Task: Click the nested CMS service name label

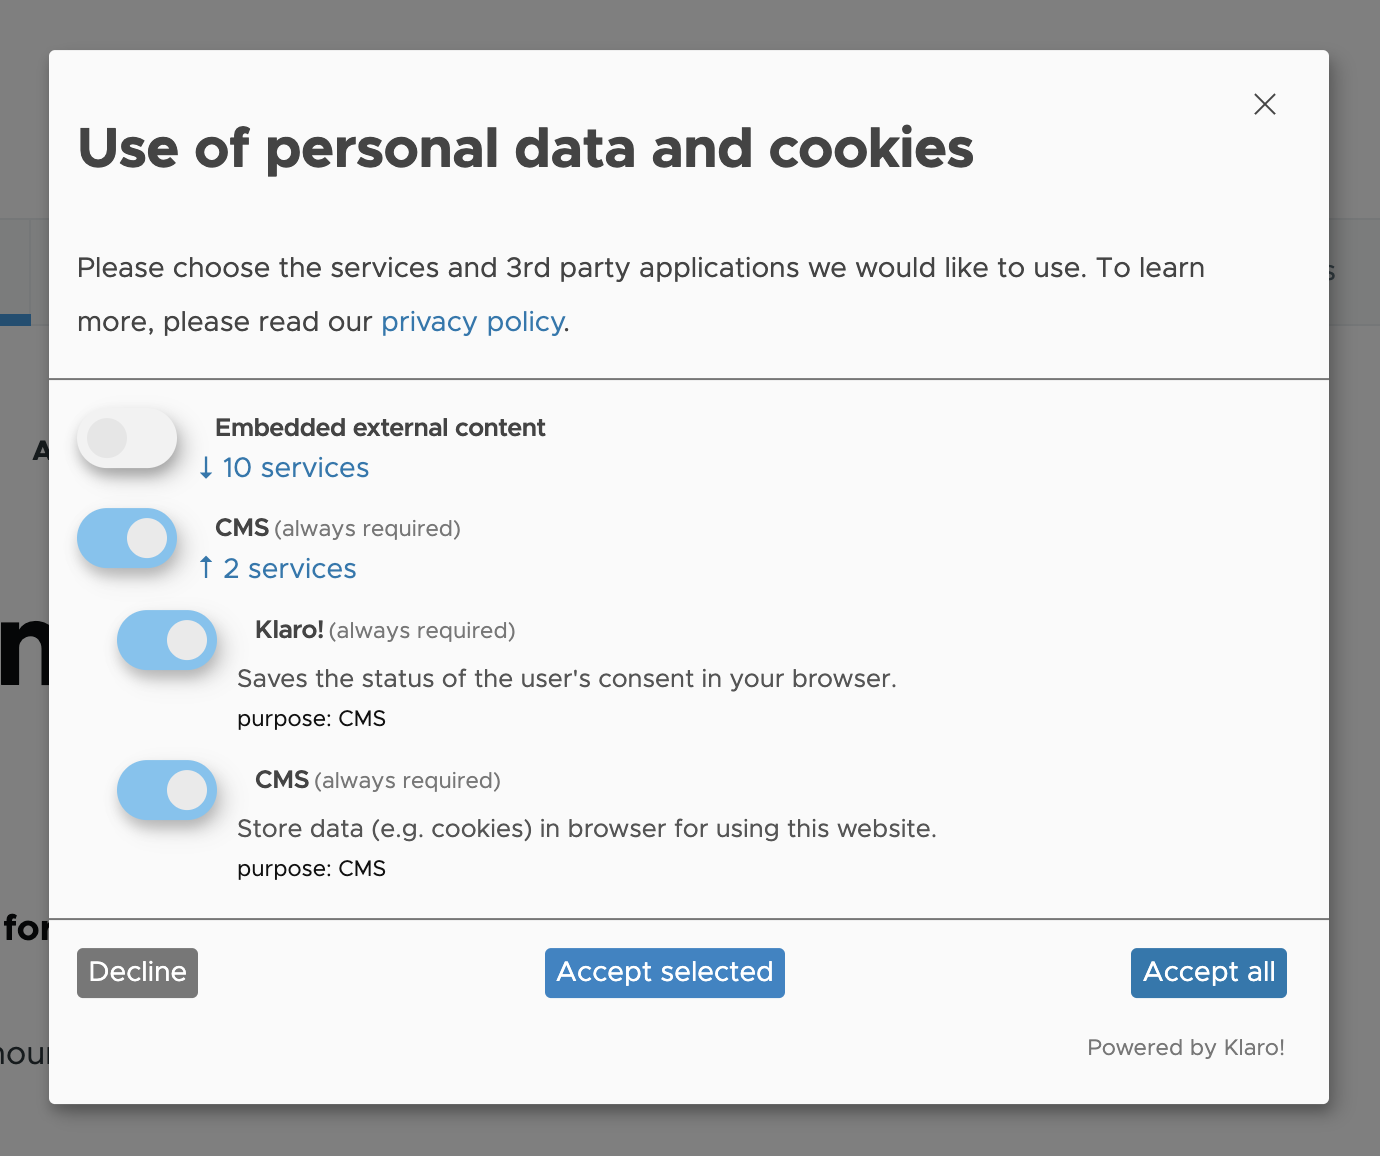Action: pyautogui.click(x=282, y=780)
